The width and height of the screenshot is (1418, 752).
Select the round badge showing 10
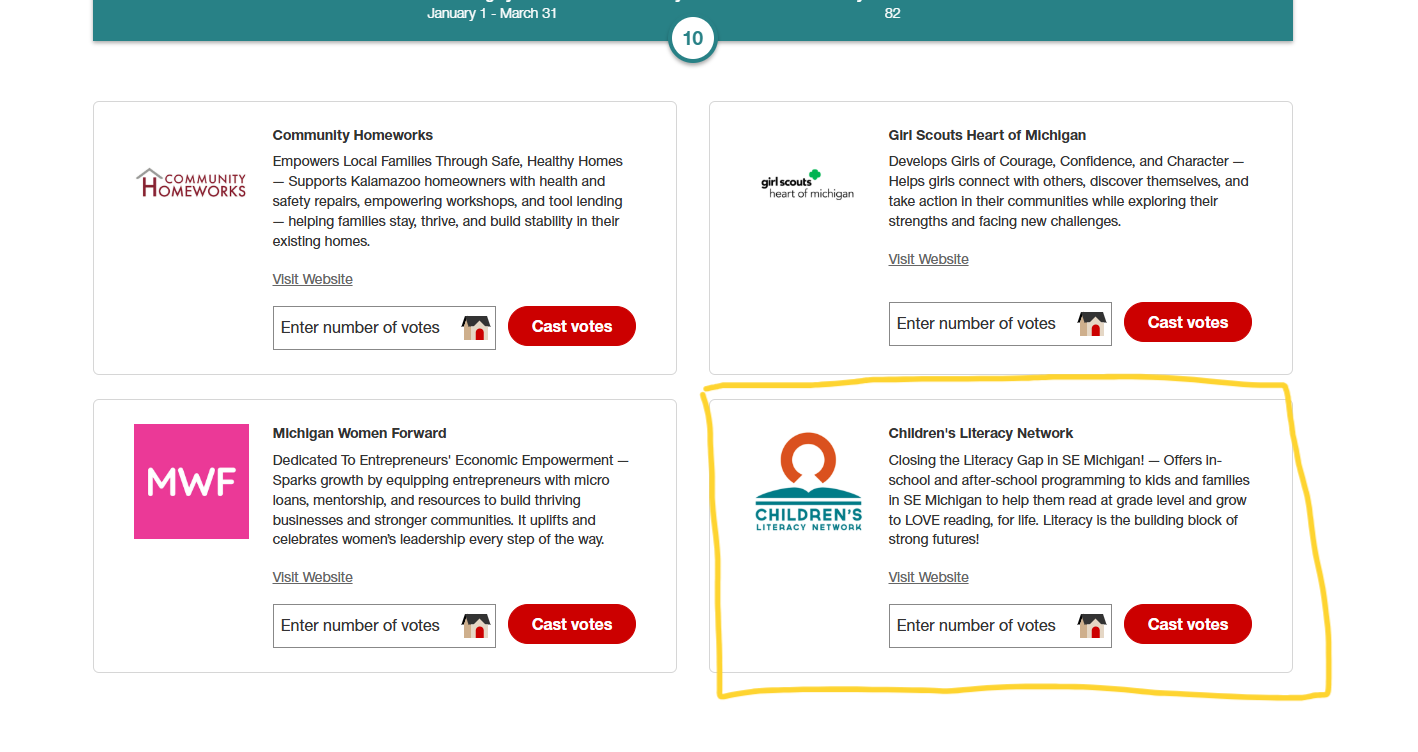693,39
